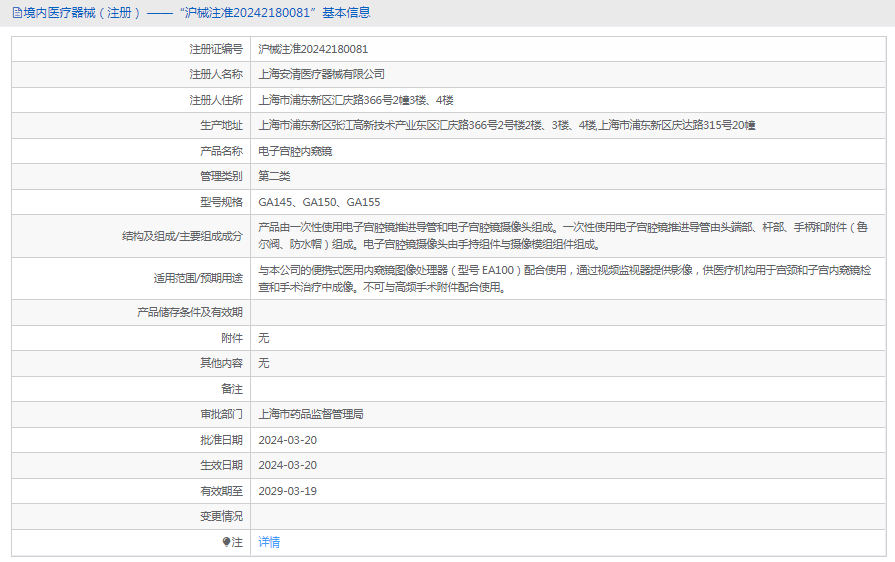Select the 无 value in 附件 row

click(x=264, y=338)
